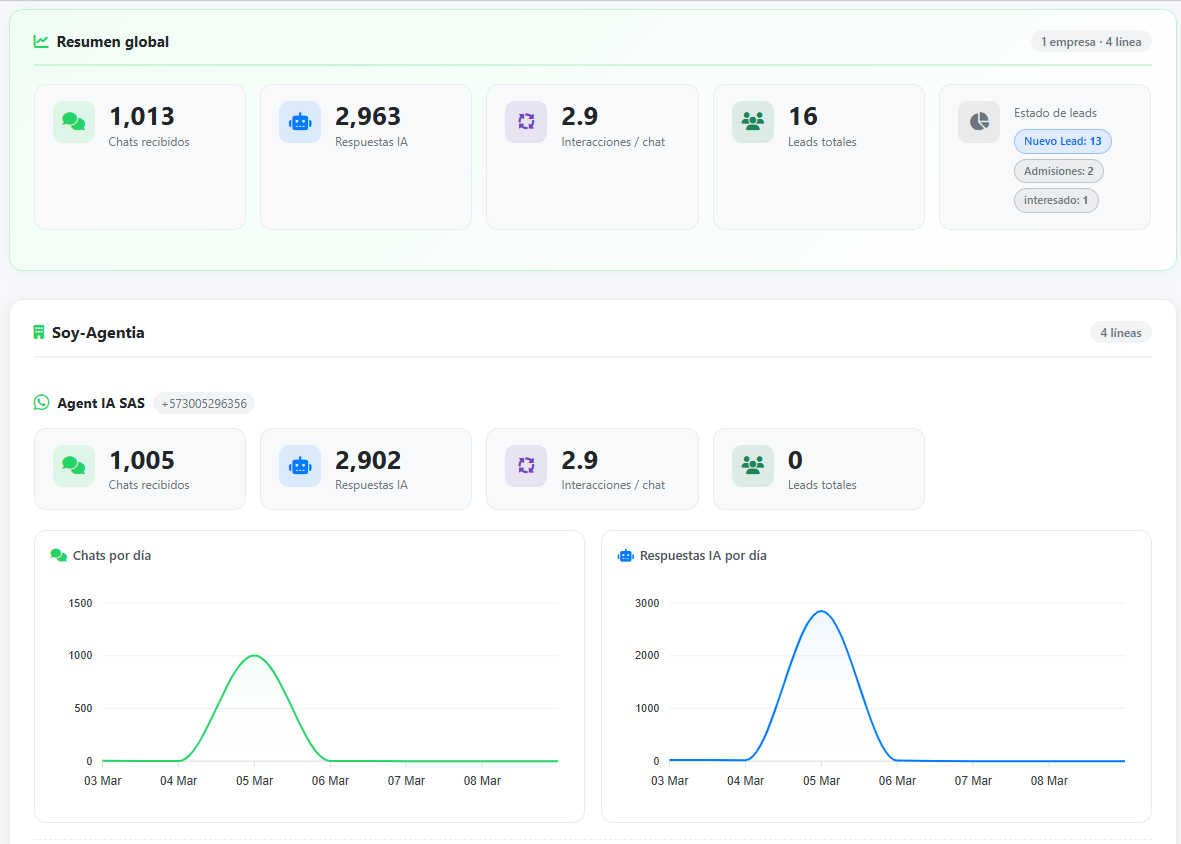Click the Chats por día chart title
This screenshot has height=844, width=1181.
111,556
